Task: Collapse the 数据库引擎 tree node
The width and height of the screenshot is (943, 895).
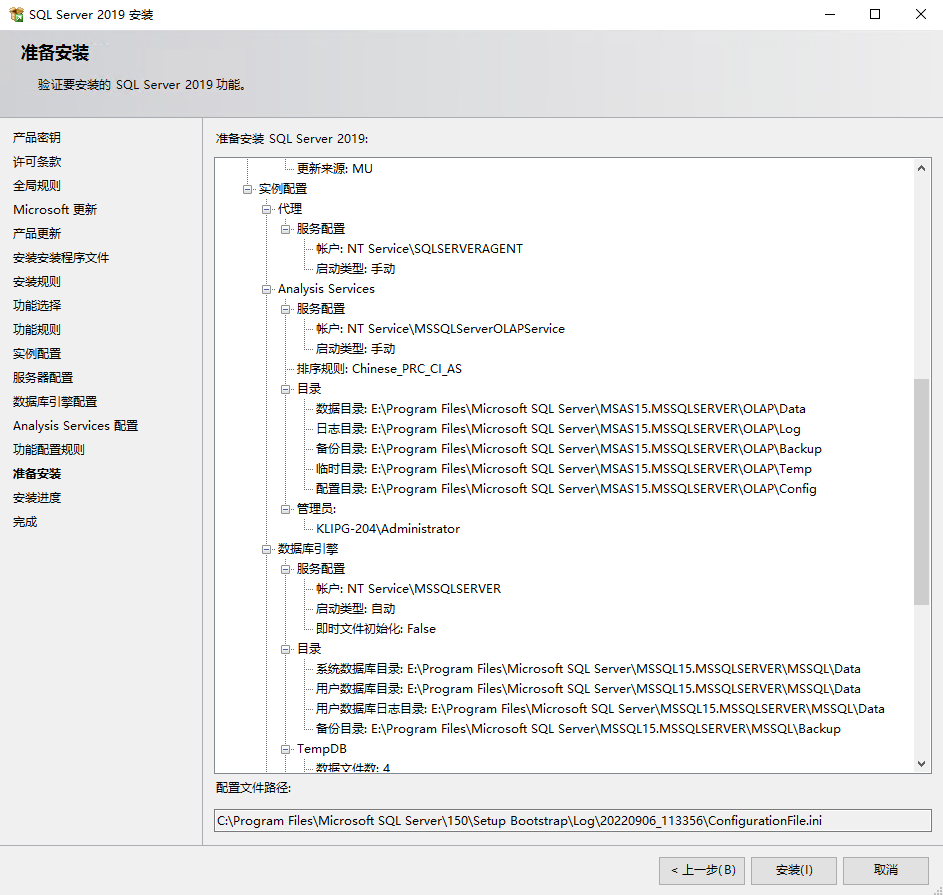Action: pyautogui.click(x=266, y=549)
